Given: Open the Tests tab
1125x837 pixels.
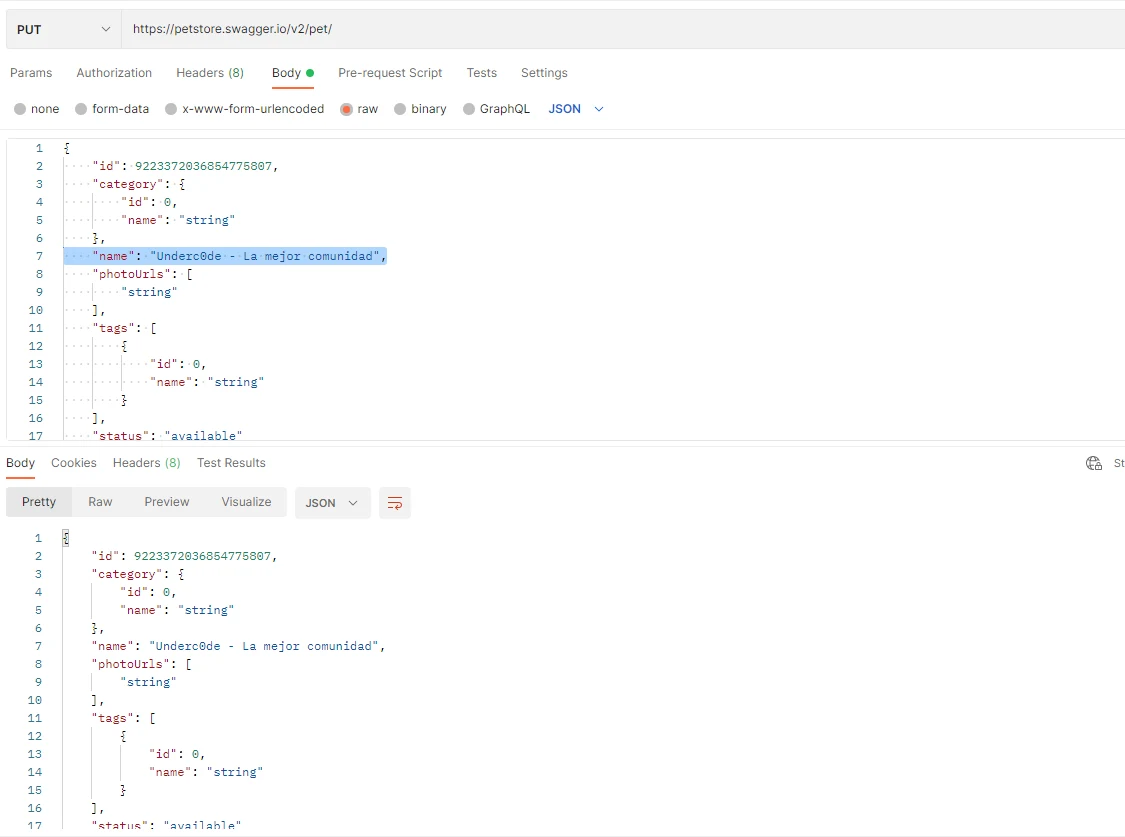Looking at the screenshot, I should click(481, 73).
